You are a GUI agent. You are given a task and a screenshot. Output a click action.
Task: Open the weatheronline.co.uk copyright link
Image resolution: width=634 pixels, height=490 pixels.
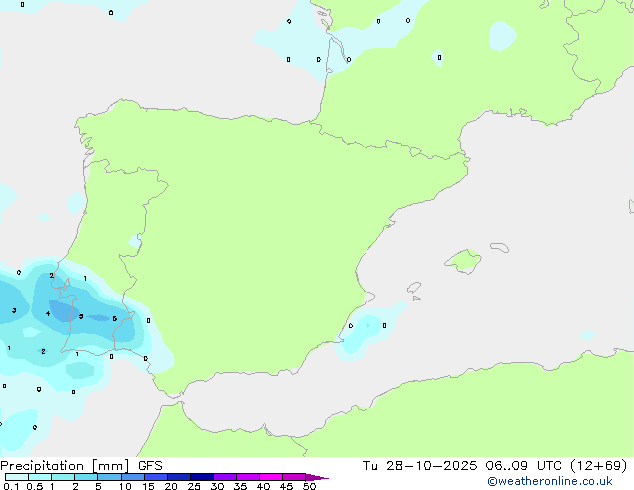(550, 481)
